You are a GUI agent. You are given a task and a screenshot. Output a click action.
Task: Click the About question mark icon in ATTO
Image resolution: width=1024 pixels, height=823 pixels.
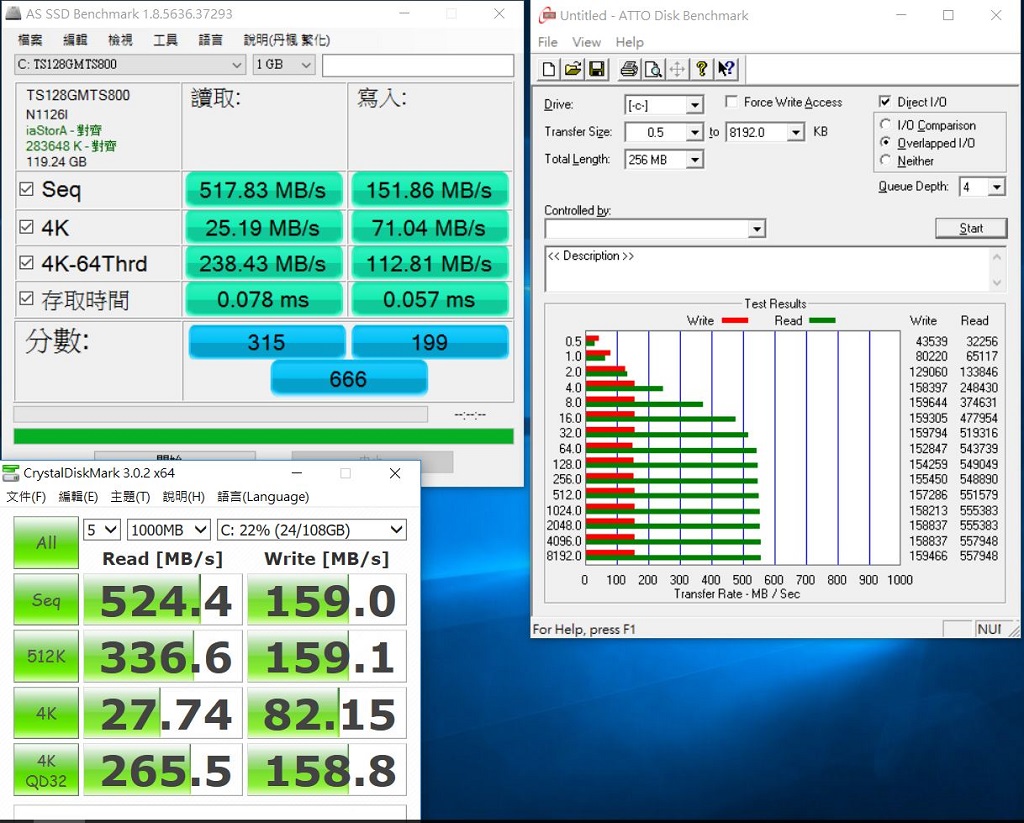click(702, 69)
